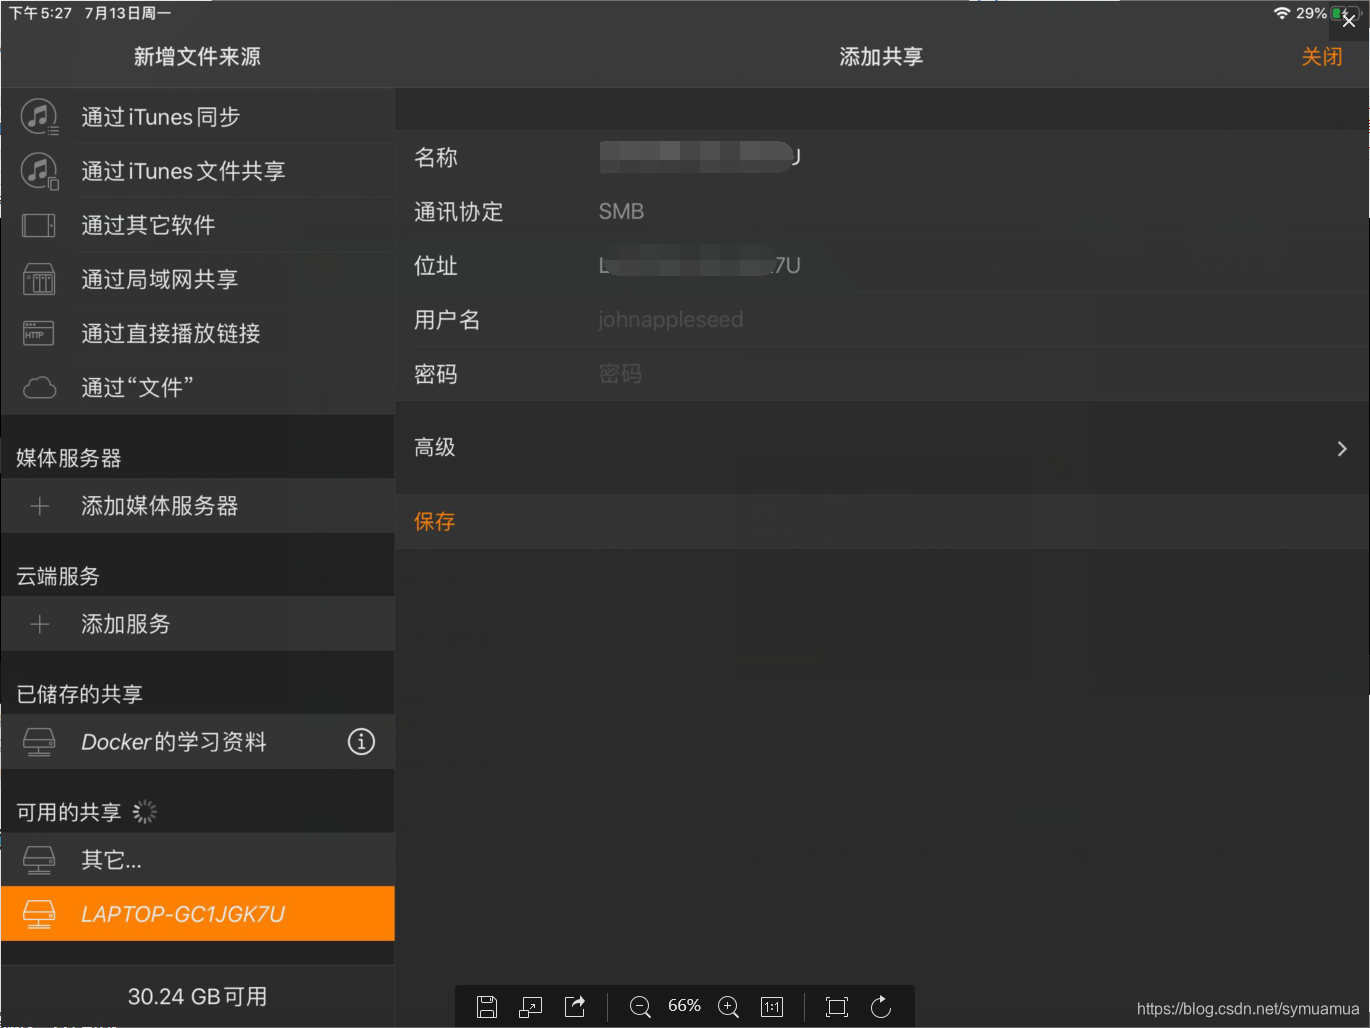Click the computer icon beside 其它...
Image resolution: width=1370 pixels, height=1028 pixels.
[39, 860]
